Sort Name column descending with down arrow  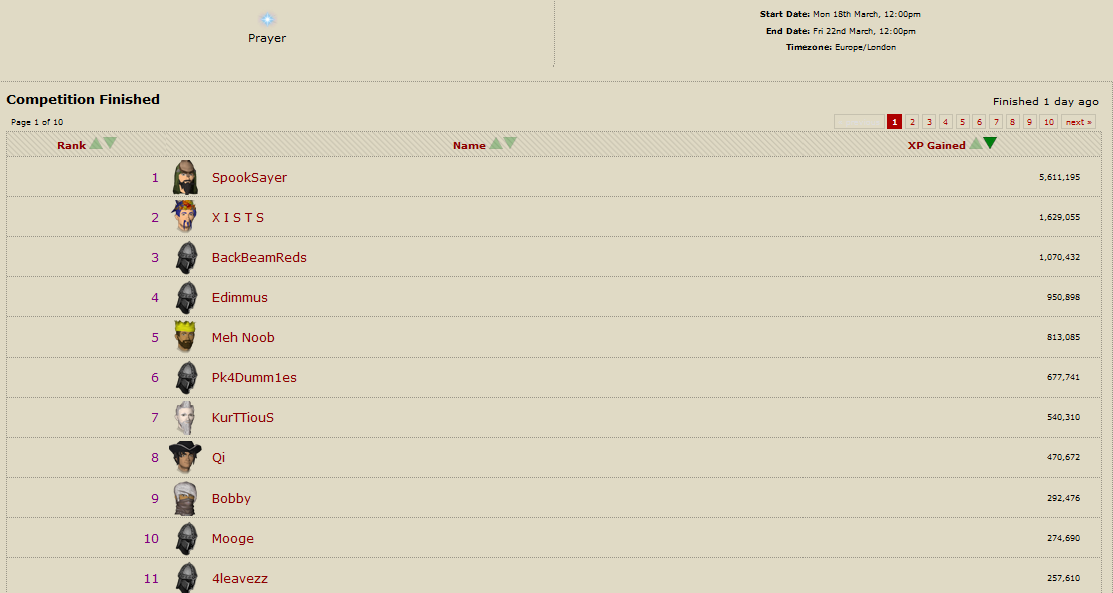point(510,144)
